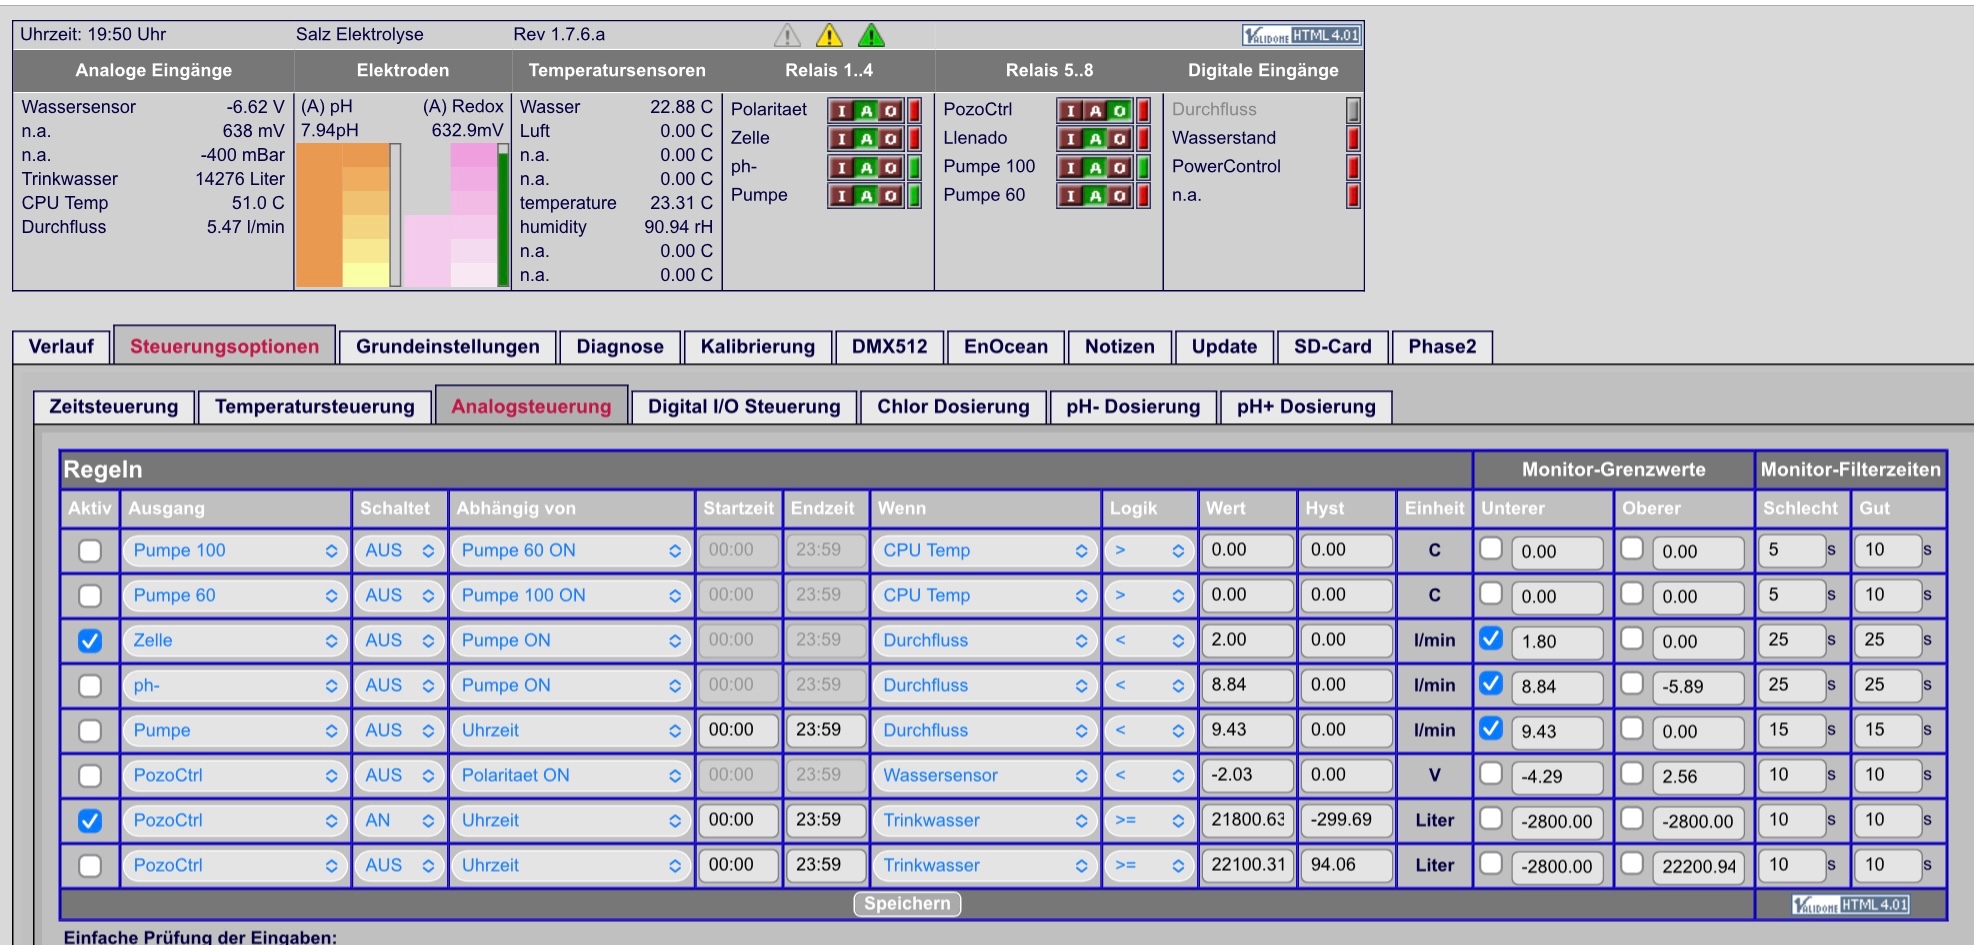Open the Chlor Dosierung sub-tab
Screen dimensions: 1974x945
point(953,407)
